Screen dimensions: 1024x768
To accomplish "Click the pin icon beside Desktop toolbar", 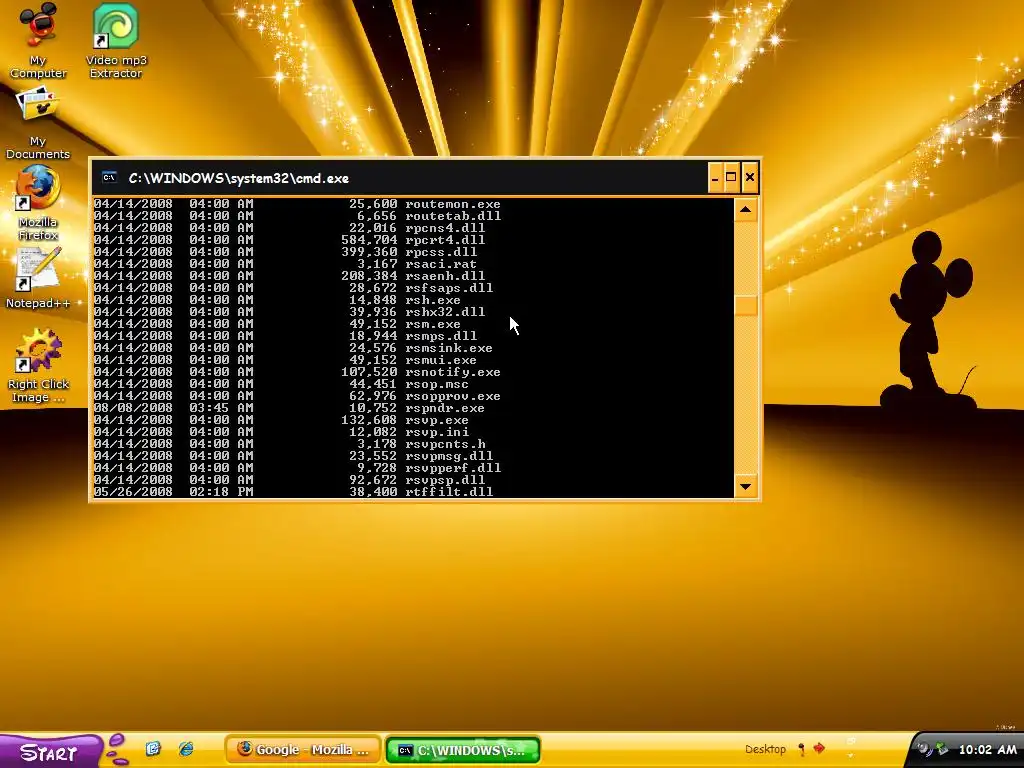I will 801,749.
